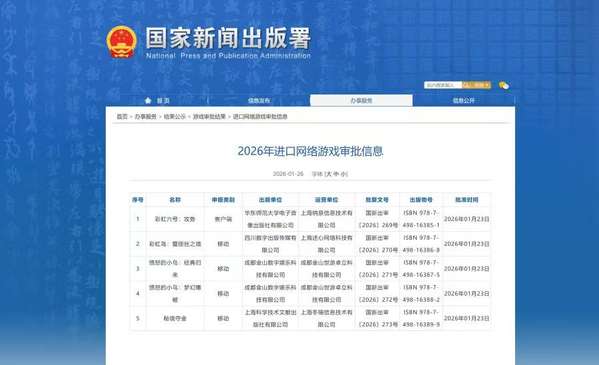Click the approval number [2026] 273号
The height and width of the screenshot is (365, 599).
click(x=377, y=318)
